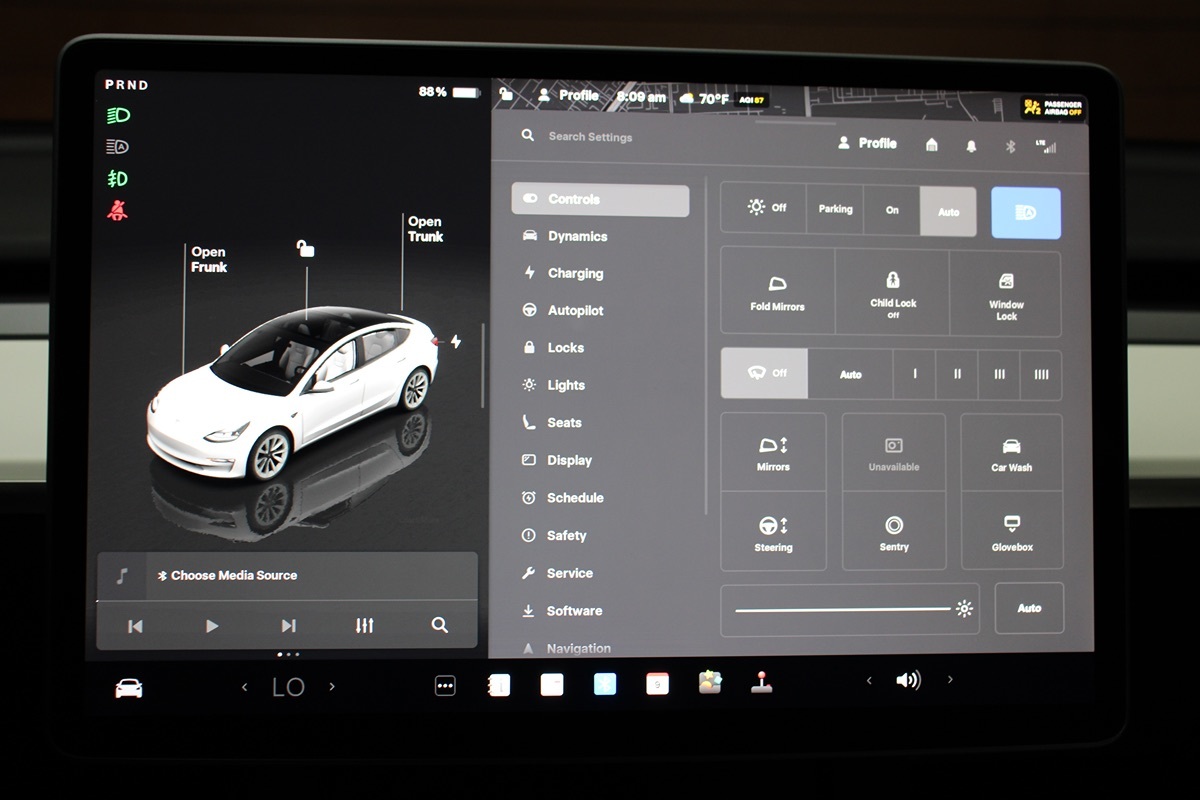Viewport: 1200px width, 800px height.
Task: Open the Autopilot settings menu
Action: [575, 311]
